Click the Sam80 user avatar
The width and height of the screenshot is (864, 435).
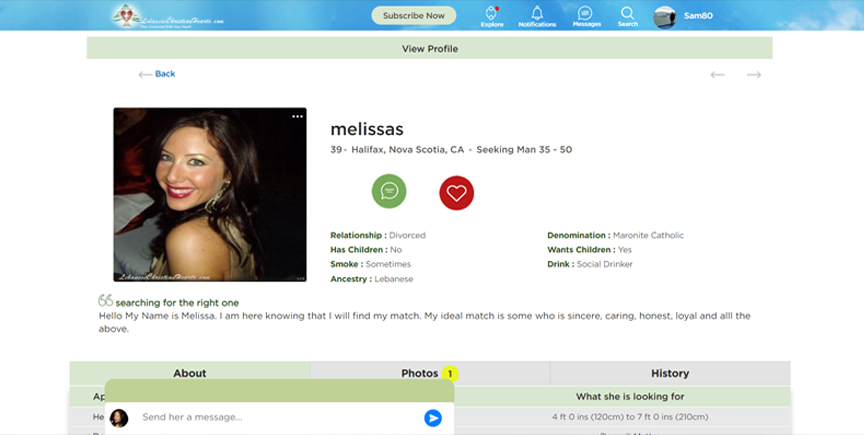(x=664, y=16)
